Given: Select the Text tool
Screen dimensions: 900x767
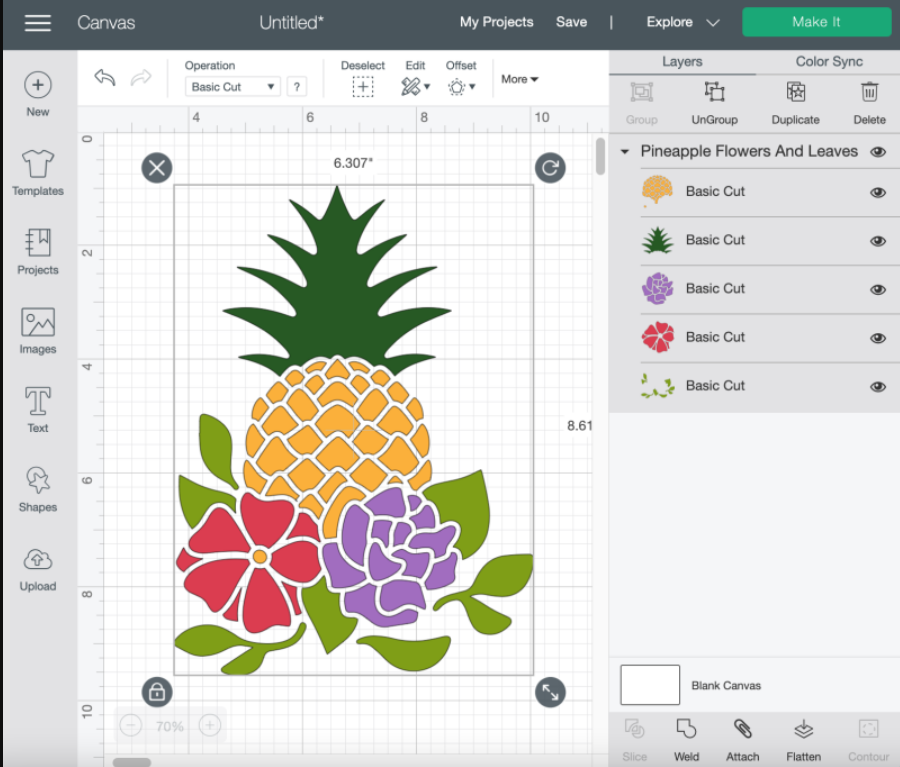Looking at the screenshot, I should click(x=38, y=410).
